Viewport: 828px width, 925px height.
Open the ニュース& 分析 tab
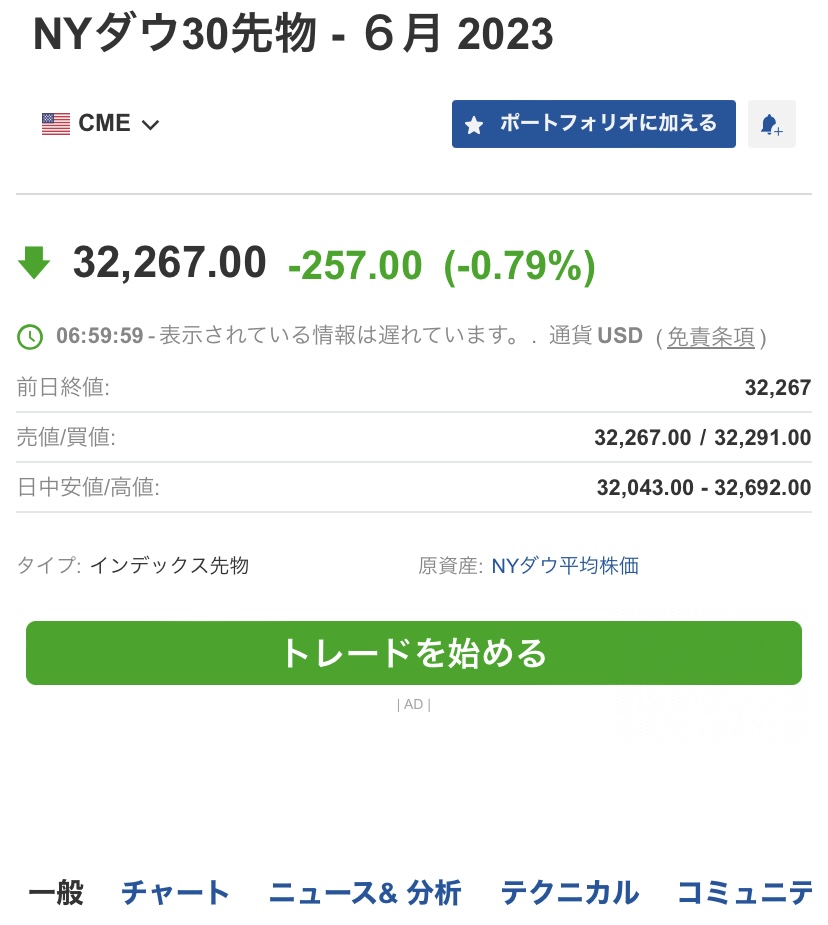coord(365,892)
